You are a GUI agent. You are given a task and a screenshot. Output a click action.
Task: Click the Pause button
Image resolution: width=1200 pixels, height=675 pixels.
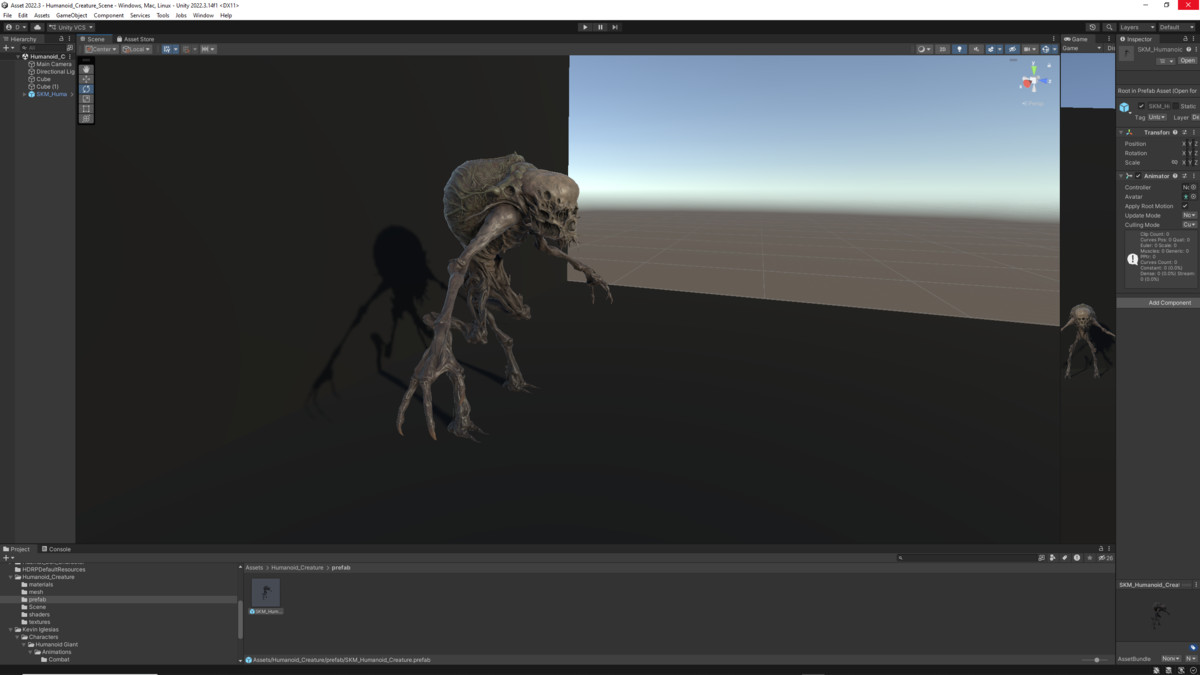[600, 27]
